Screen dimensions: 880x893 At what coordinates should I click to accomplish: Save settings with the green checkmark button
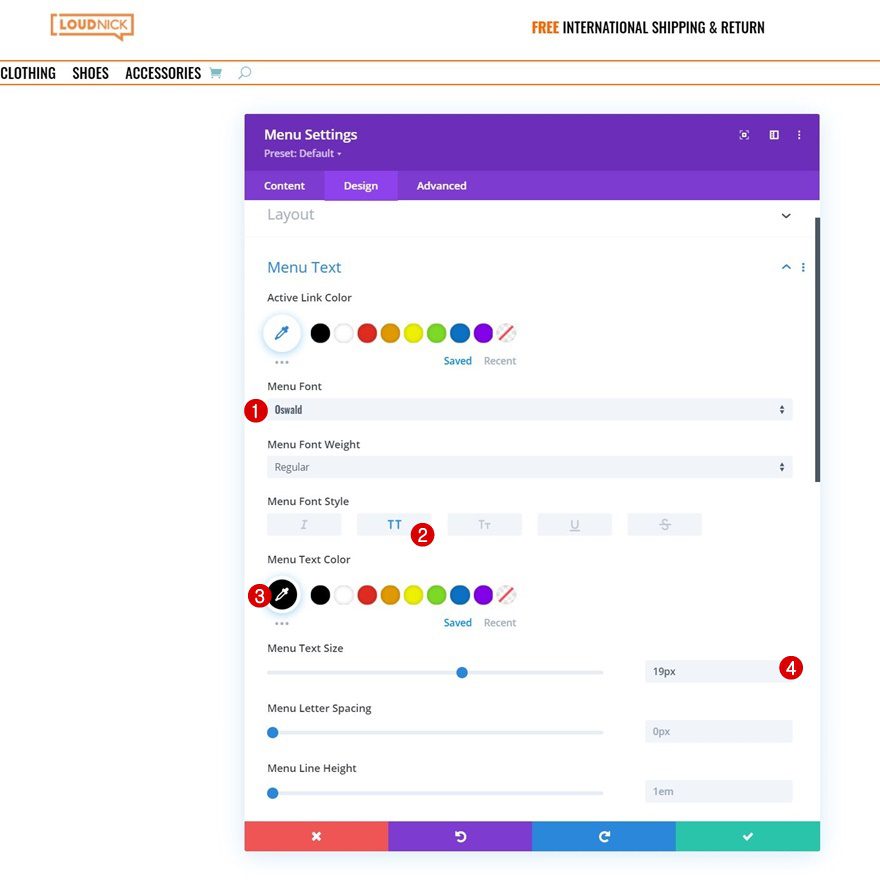point(747,836)
